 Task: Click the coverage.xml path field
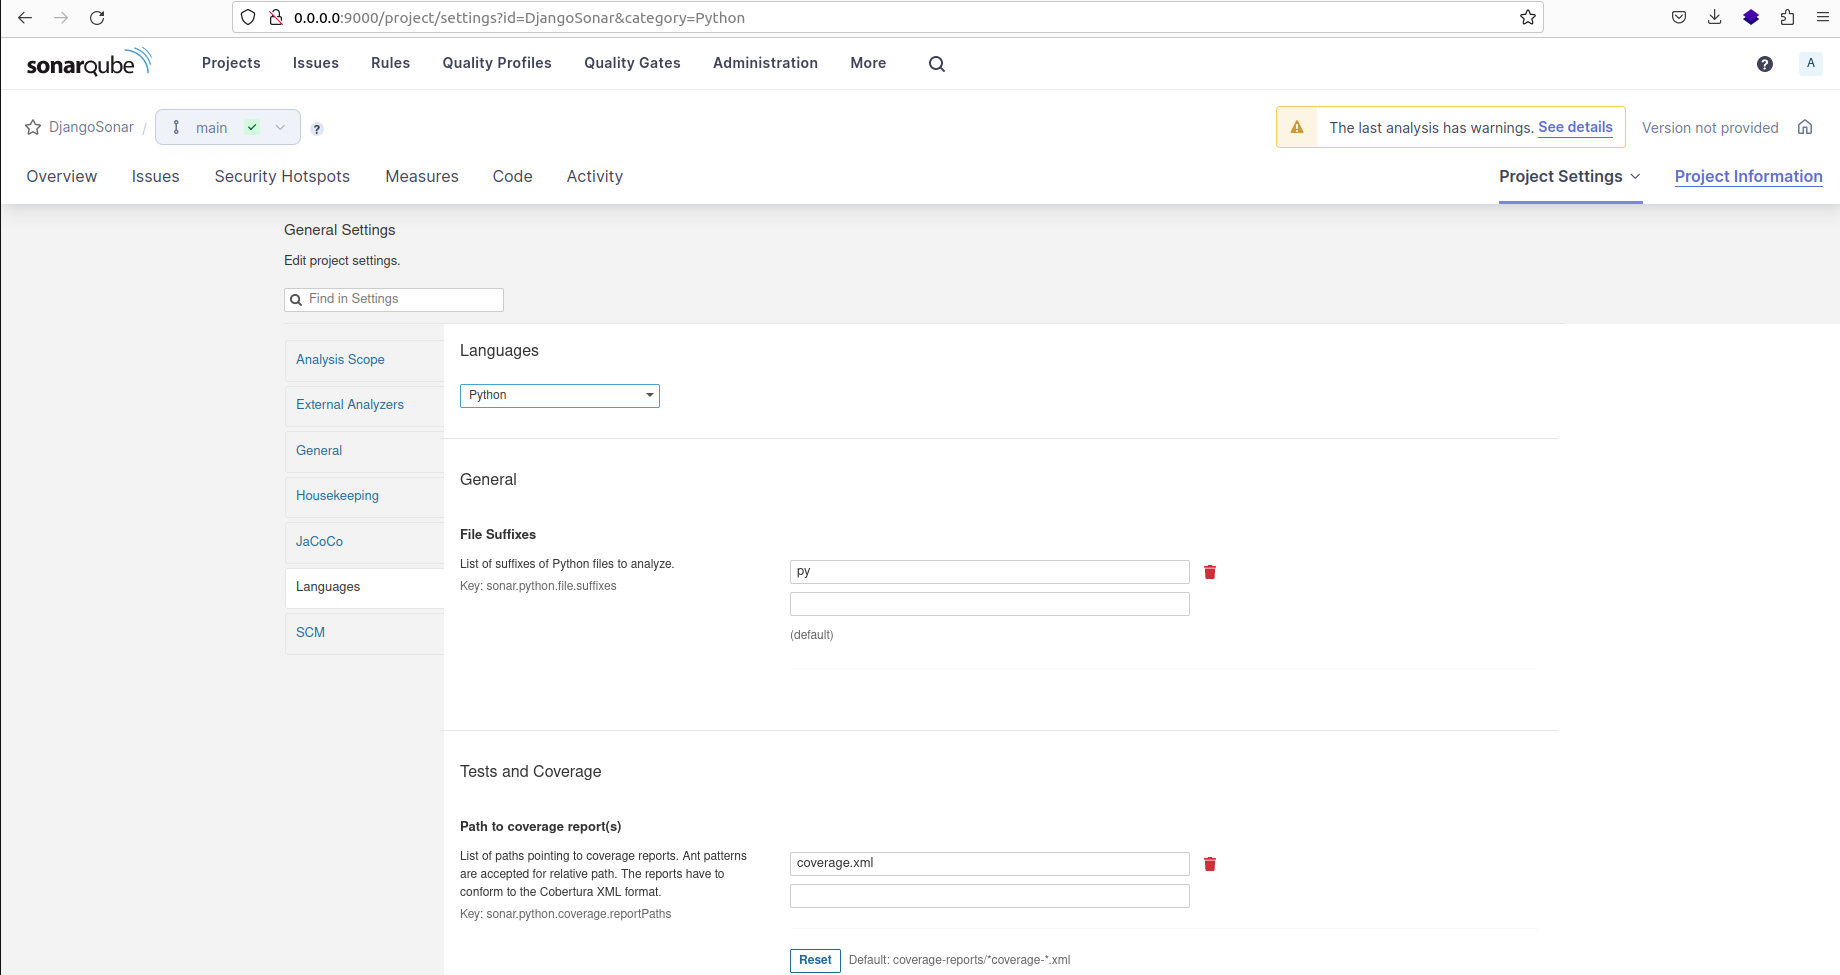(990, 864)
